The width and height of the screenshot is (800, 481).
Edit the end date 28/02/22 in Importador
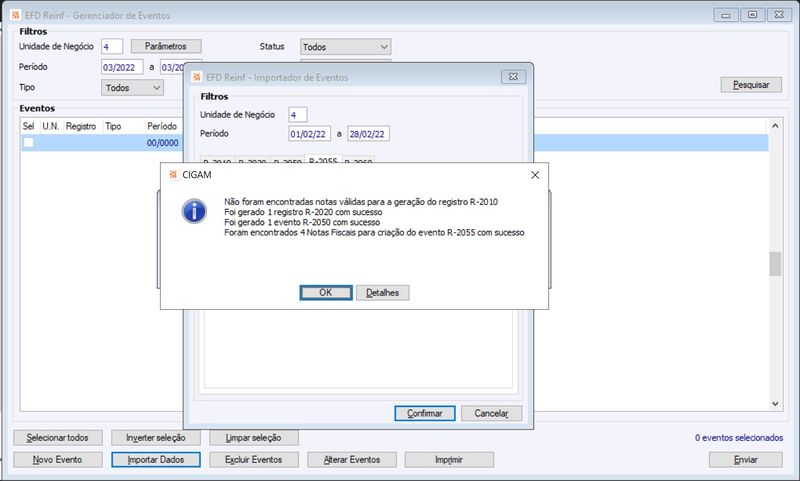(x=368, y=134)
